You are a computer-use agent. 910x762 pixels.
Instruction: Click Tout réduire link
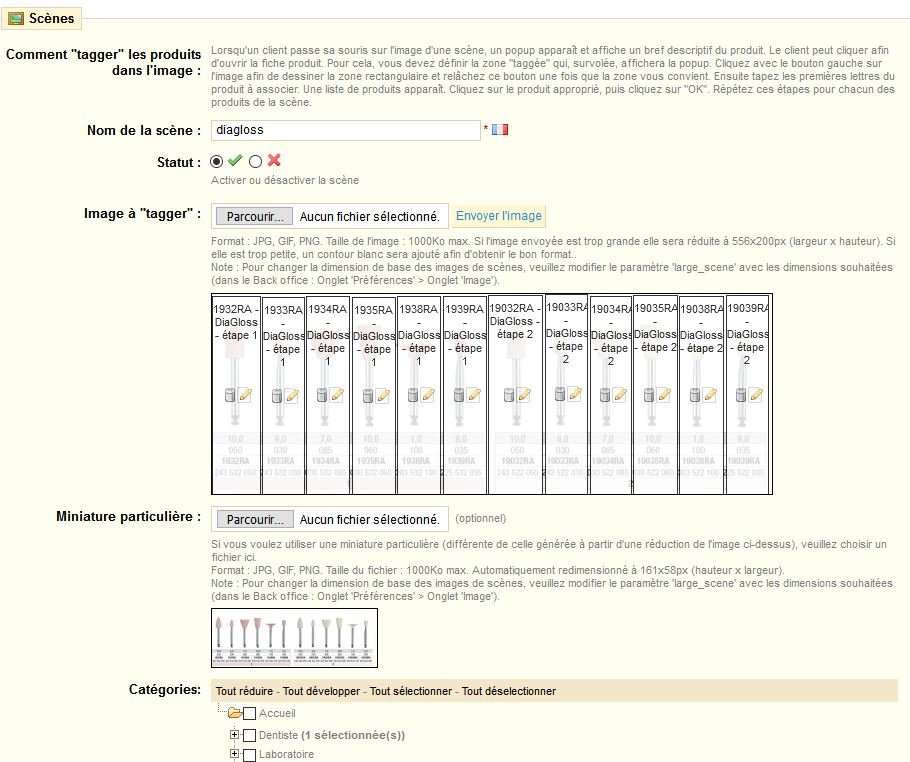coord(244,691)
